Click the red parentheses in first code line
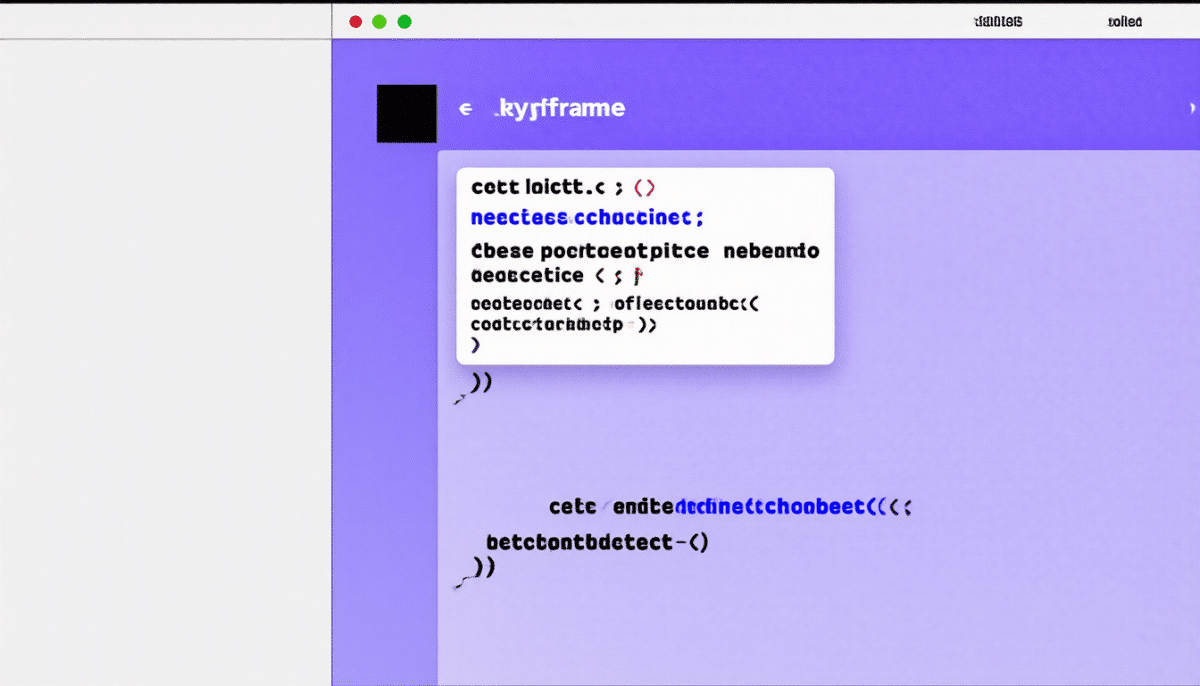Screen dimensions: 1200x686 (644, 187)
